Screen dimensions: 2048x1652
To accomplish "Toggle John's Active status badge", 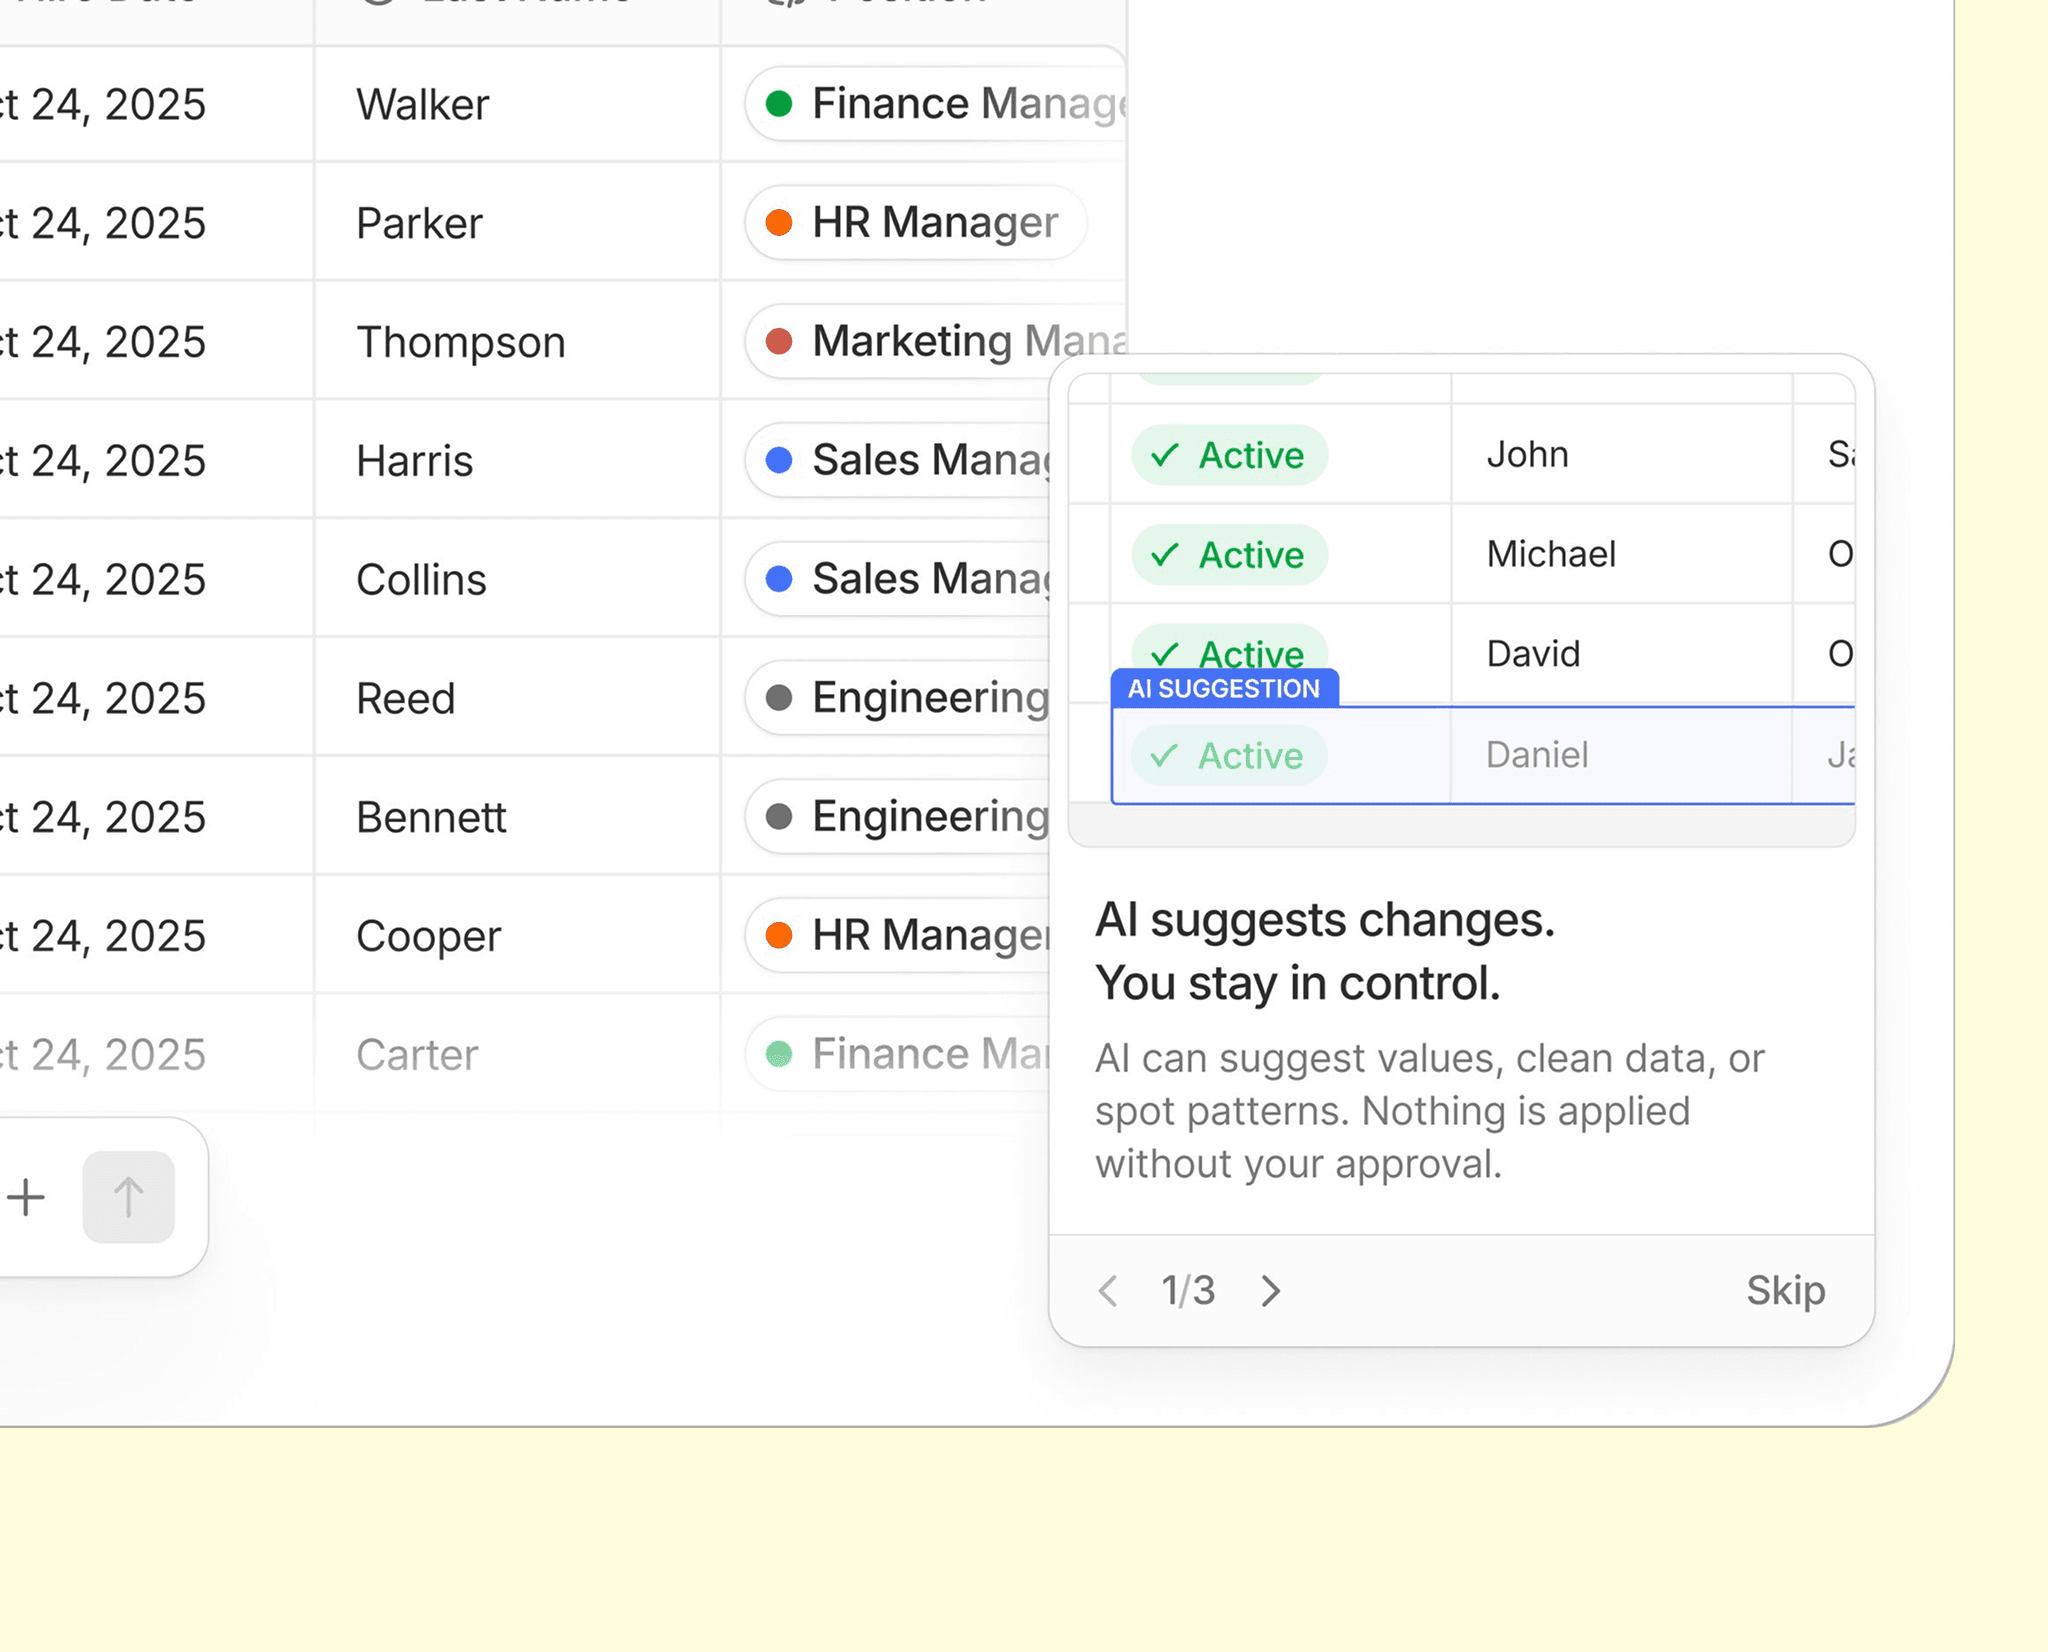I will point(1229,455).
